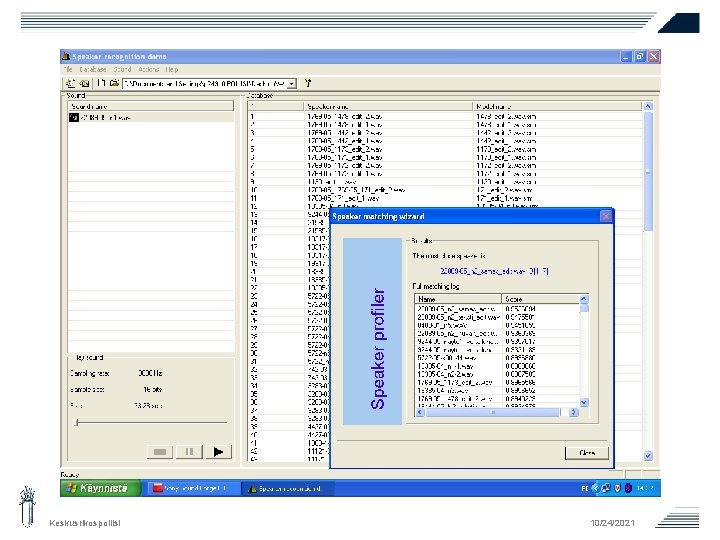Restore down the Speaker recognition demo window
Image resolution: width=720 pixels, height=540 pixels.
(x=640, y=56)
